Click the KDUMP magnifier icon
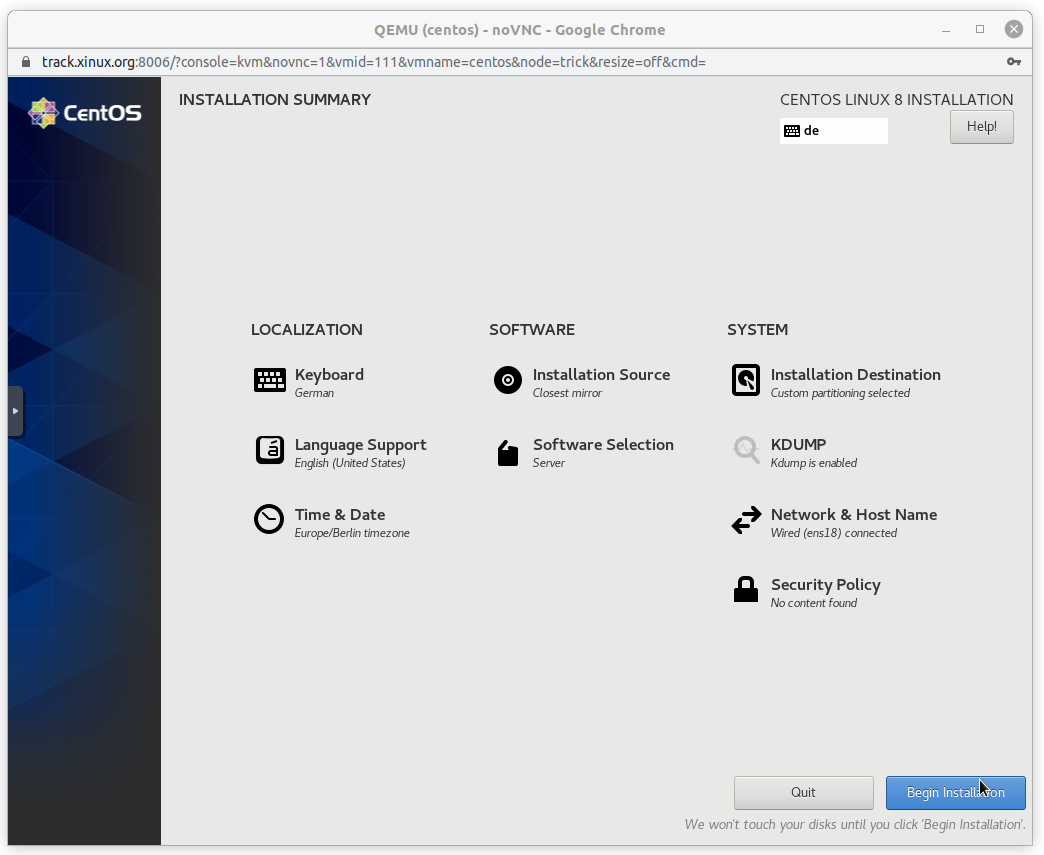The height and width of the screenshot is (855, 1044). (x=746, y=450)
